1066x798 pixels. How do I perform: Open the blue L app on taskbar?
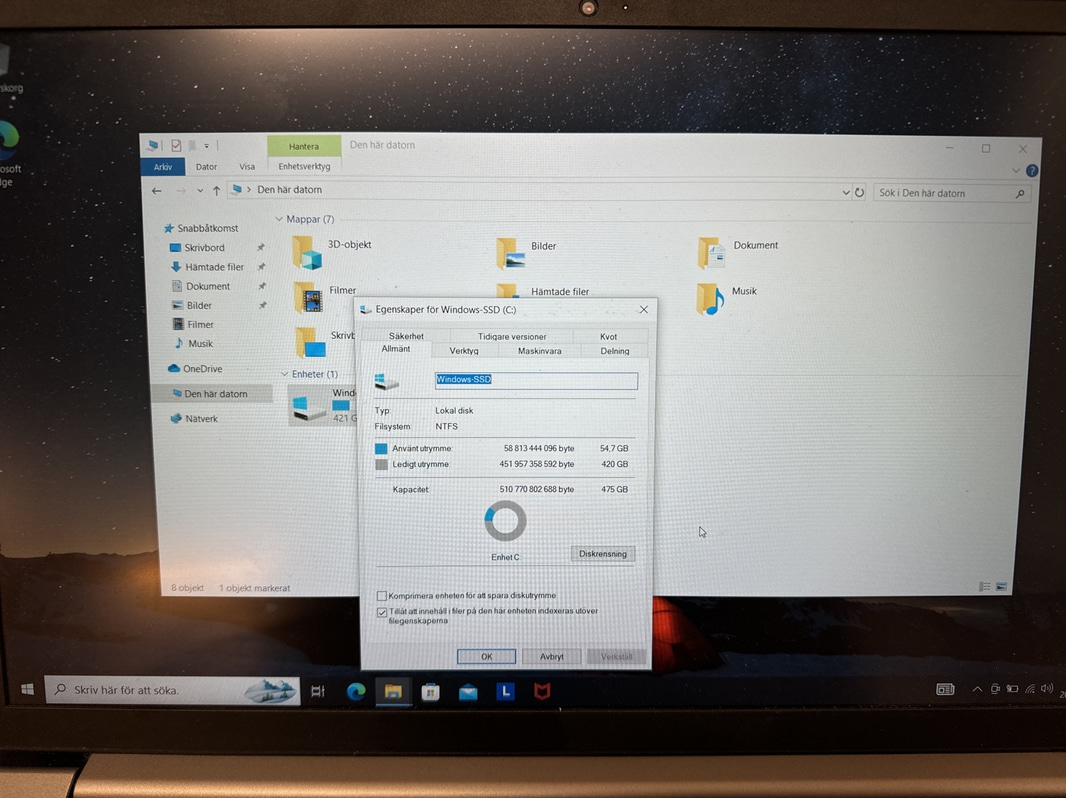(504, 692)
